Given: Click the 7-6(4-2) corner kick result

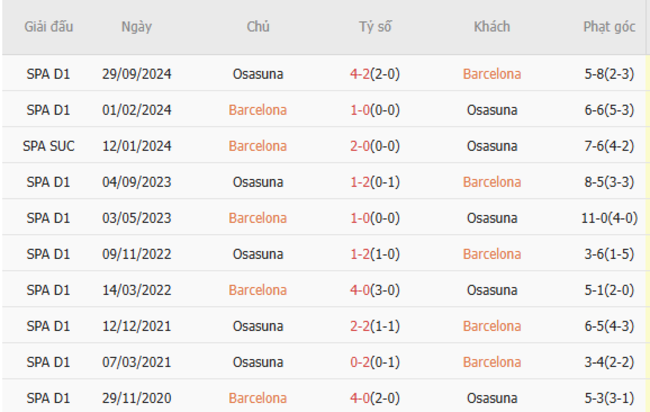Looking at the screenshot, I should [608, 146].
